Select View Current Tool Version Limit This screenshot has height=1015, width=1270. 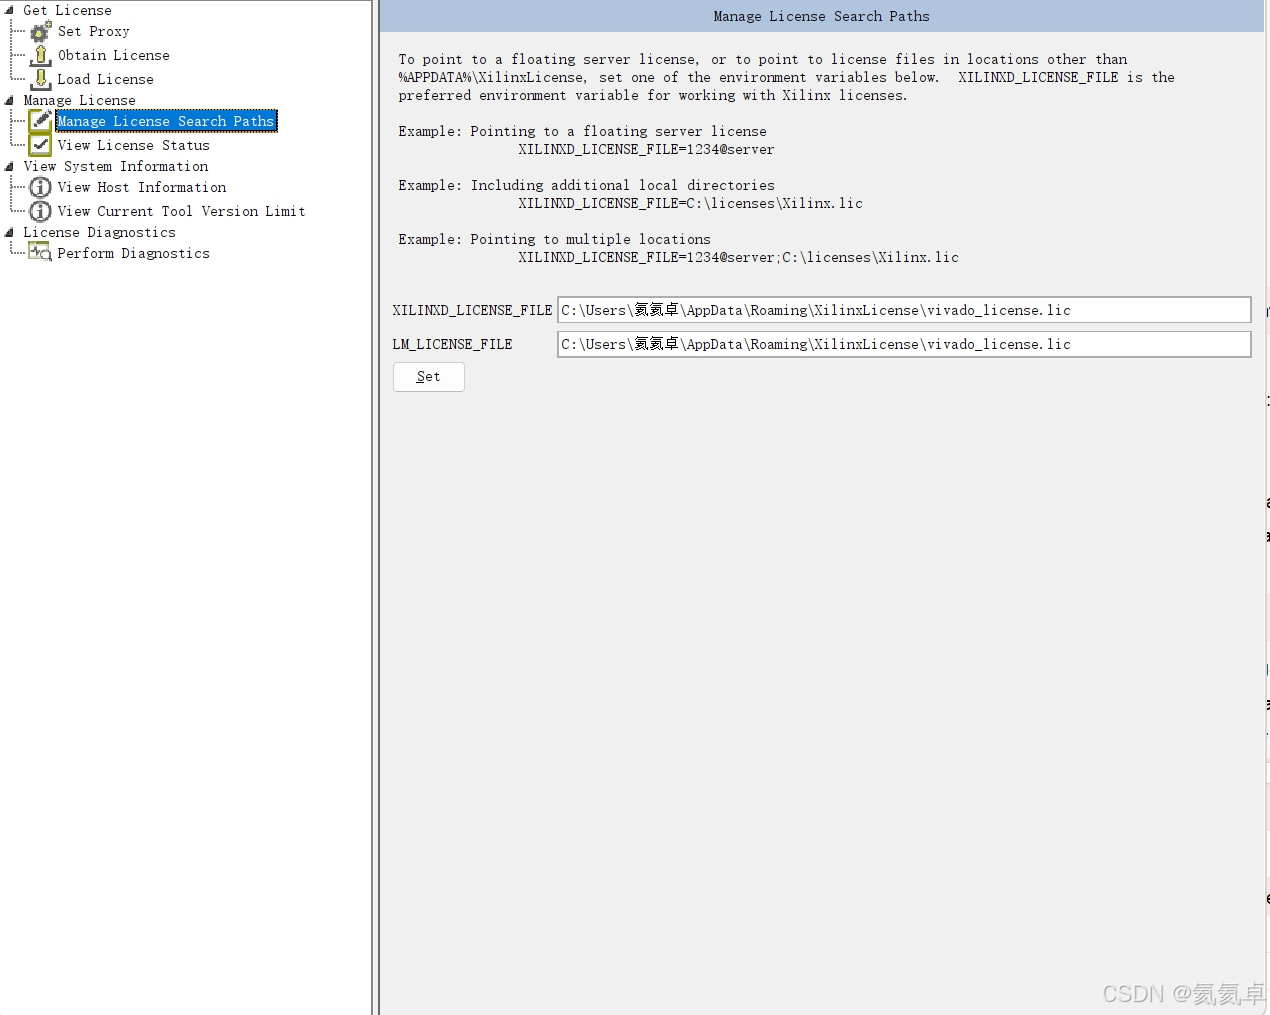181,212
